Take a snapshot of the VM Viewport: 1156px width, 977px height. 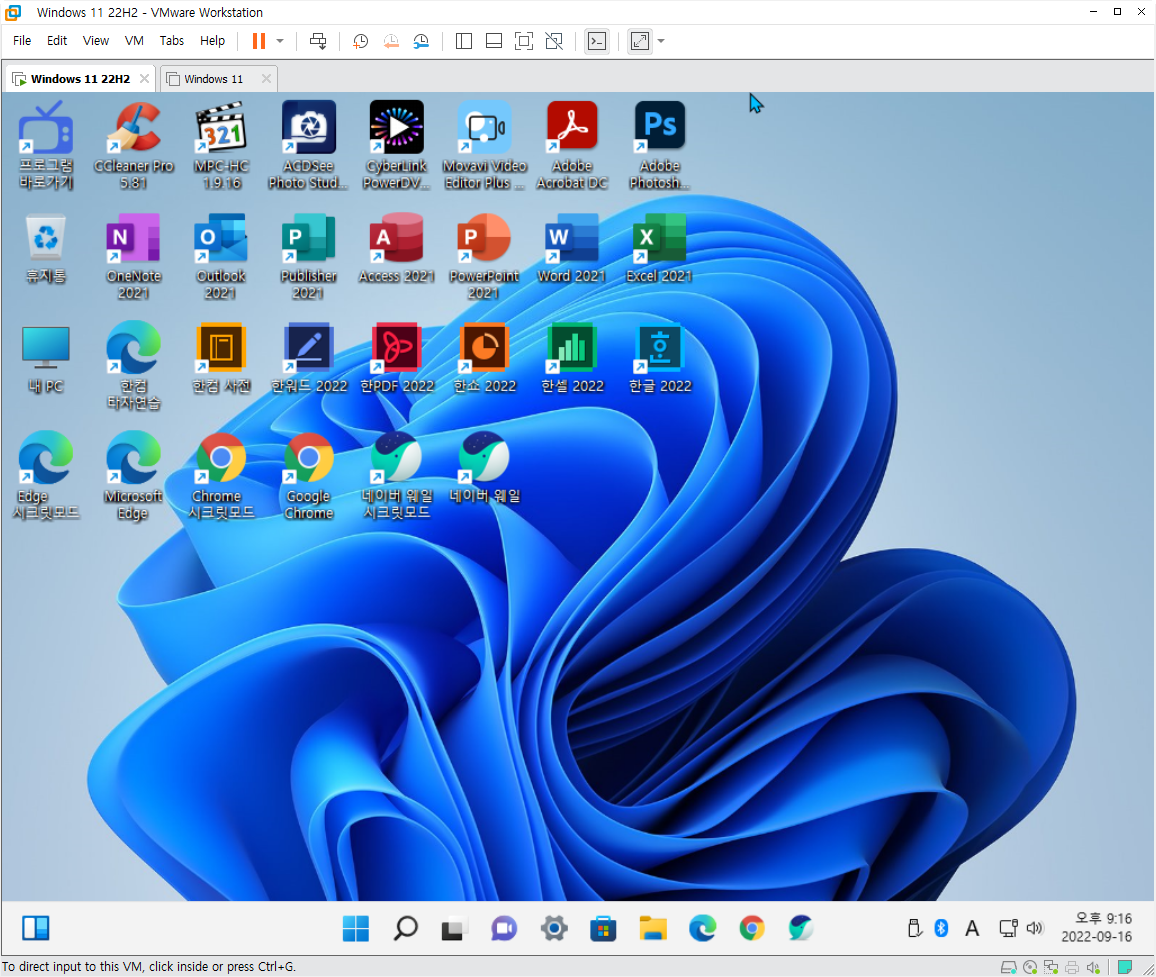tap(361, 41)
